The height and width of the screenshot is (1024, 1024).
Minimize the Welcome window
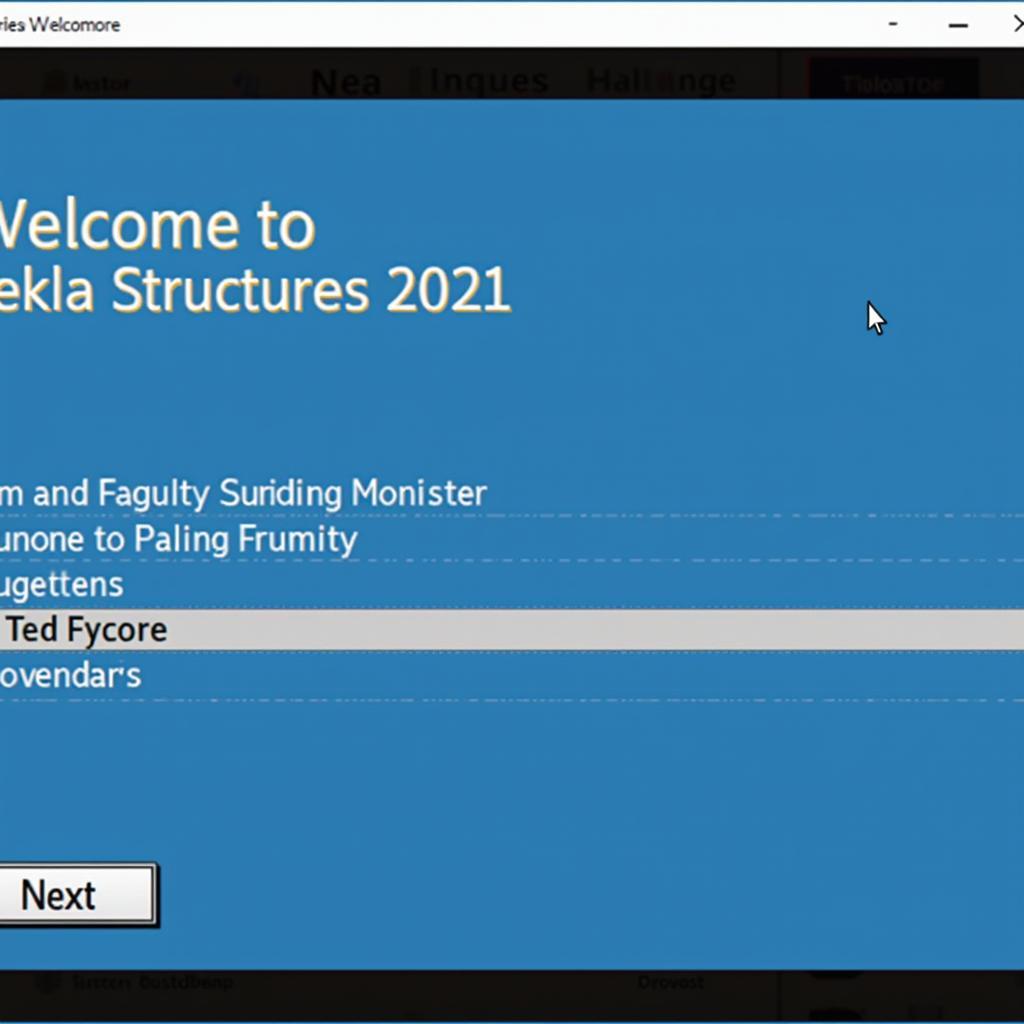point(958,25)
